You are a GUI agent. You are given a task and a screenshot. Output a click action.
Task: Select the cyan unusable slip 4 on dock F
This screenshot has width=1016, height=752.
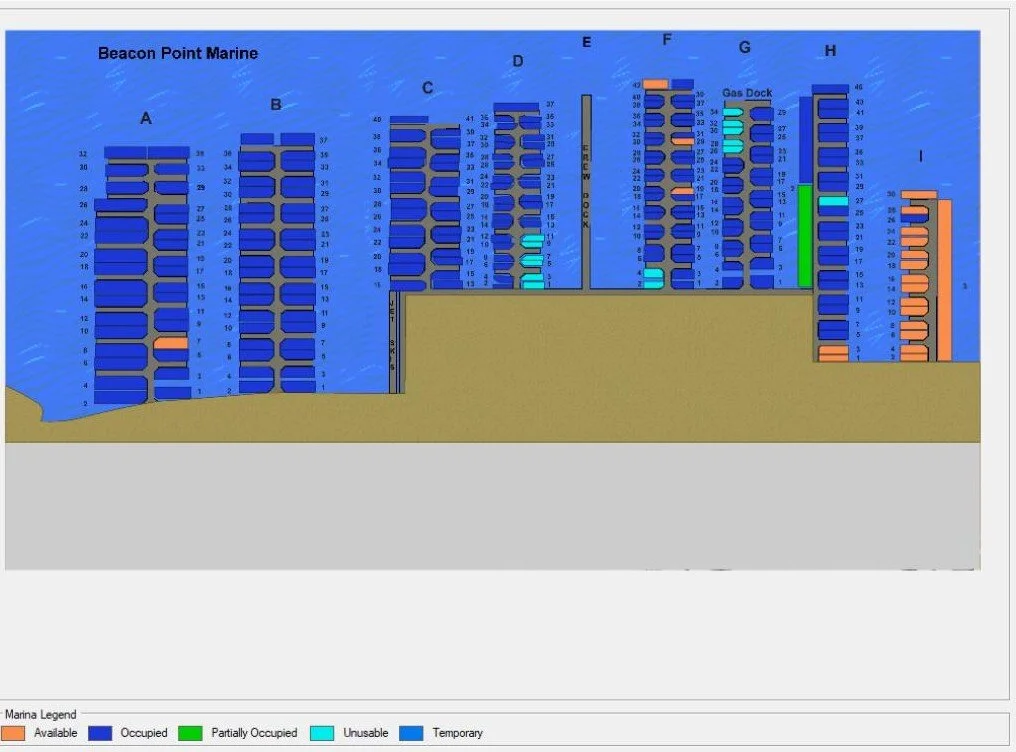pos(654,274)
